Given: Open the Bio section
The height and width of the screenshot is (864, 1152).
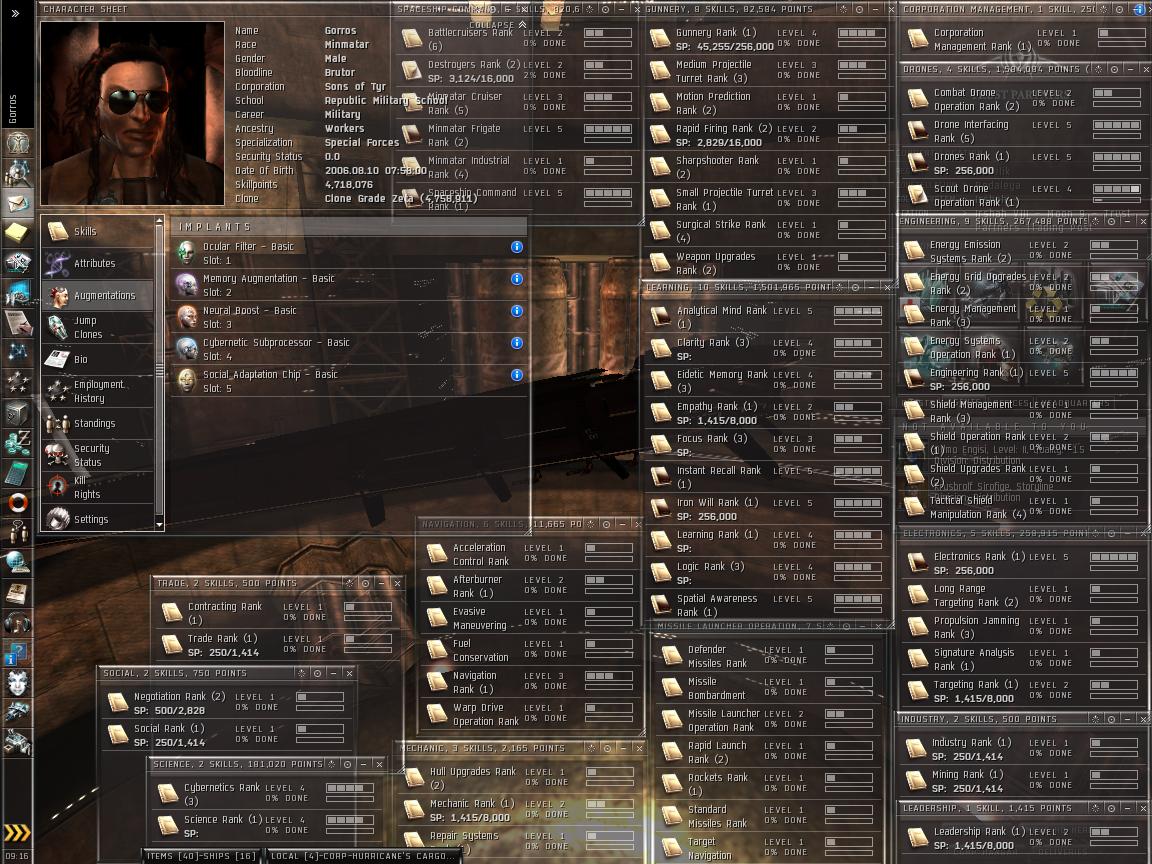Looking at the screenshot, I should [x=98, y=359].
